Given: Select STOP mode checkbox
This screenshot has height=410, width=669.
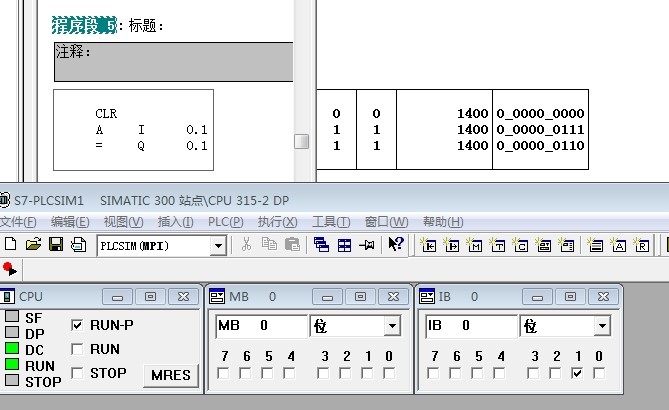Looking at the screenshot, I should pos(77,373).
